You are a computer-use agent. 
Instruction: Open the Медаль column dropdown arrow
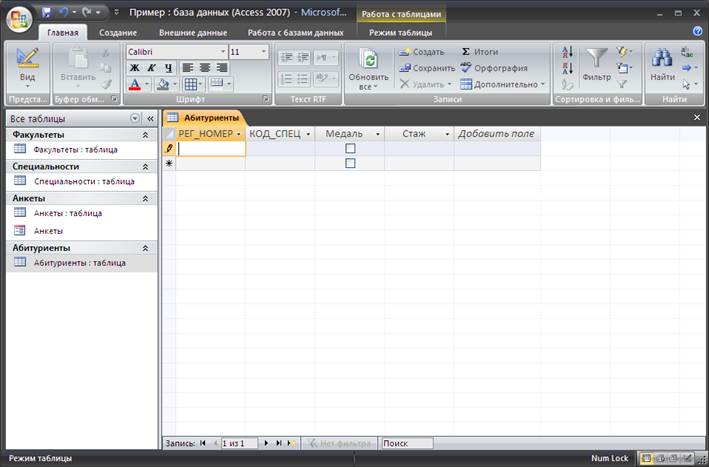click(x=378, y=134)
